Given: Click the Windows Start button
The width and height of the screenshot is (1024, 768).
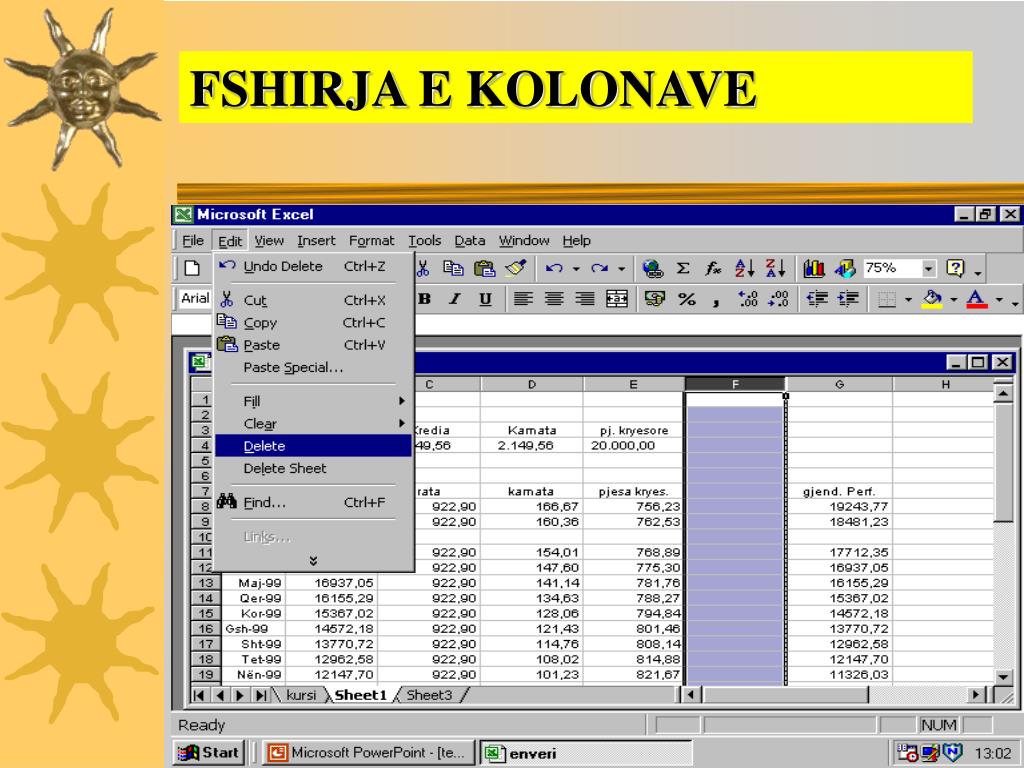Looking at the screenshot, I should 210,752.
